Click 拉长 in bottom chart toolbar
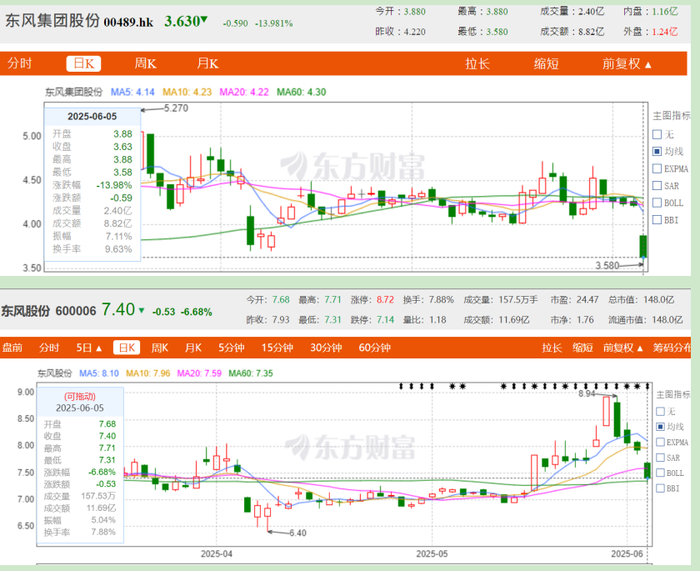 tap(552, 347)
